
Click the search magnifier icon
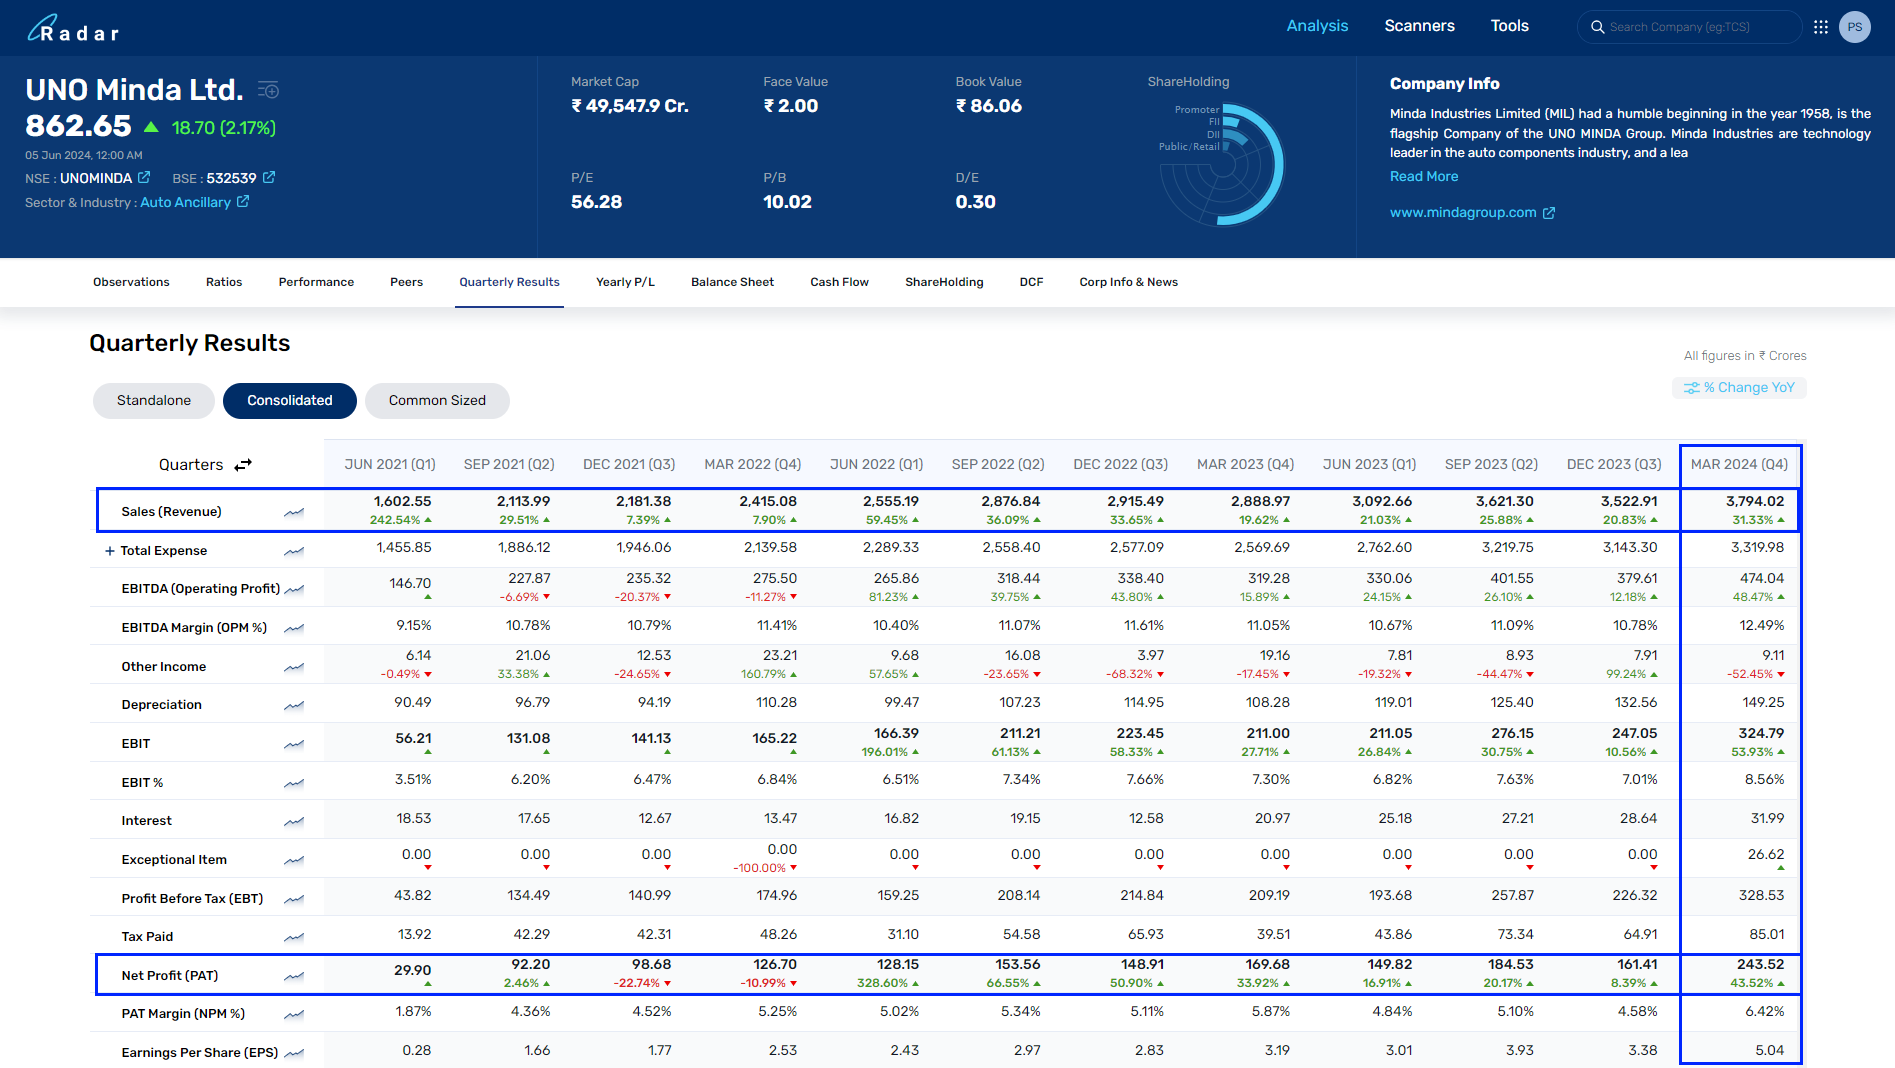pos(1598,27)
